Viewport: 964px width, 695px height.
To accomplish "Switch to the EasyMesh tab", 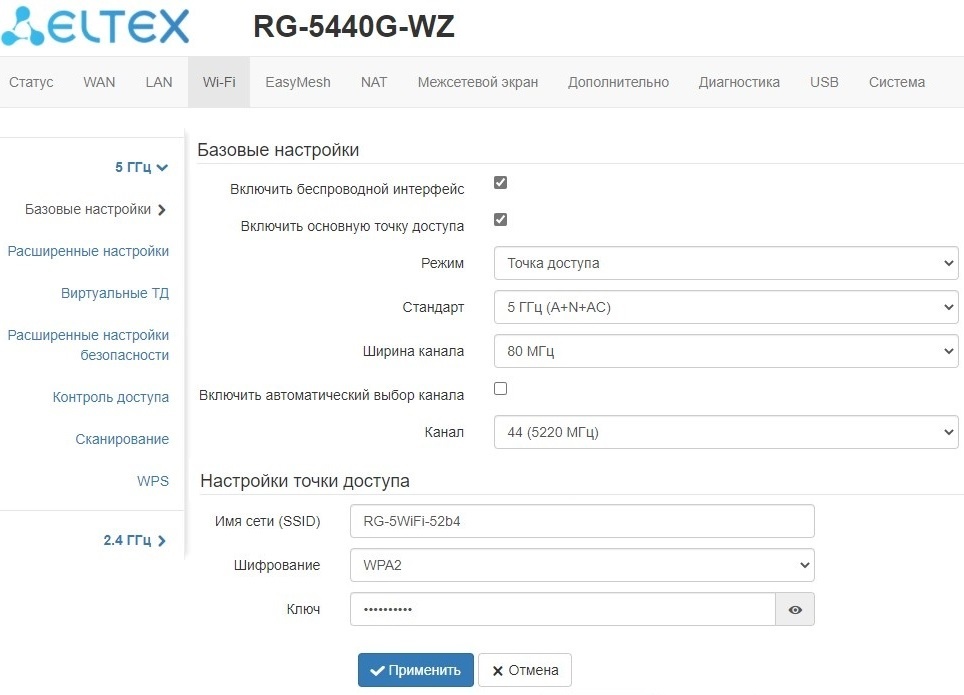I will pyautogui.click(x=298, y=82).
